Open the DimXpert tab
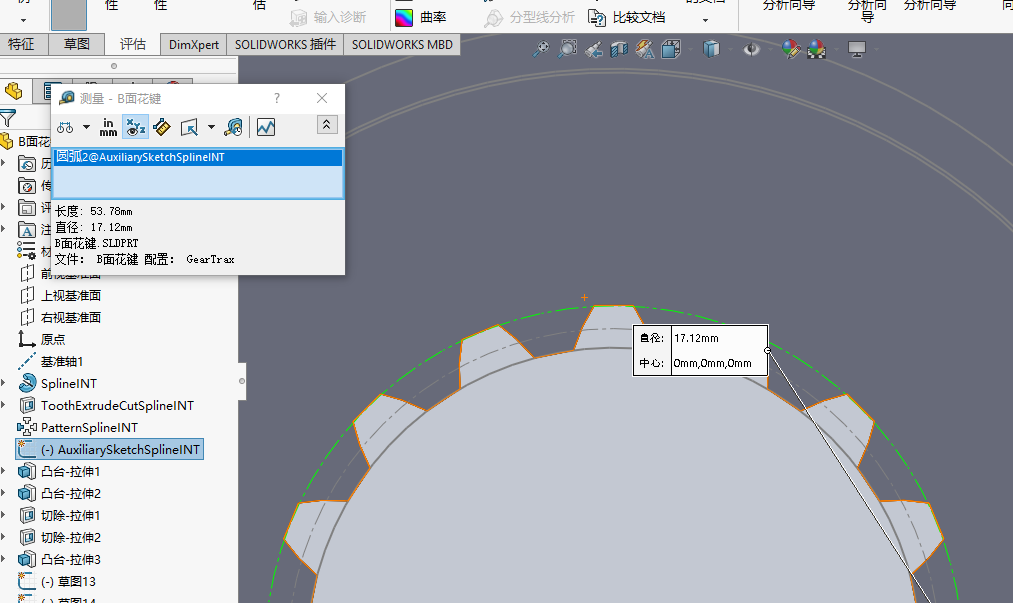The height and width of the screenshot is (603, 1013). coord(193,45)
